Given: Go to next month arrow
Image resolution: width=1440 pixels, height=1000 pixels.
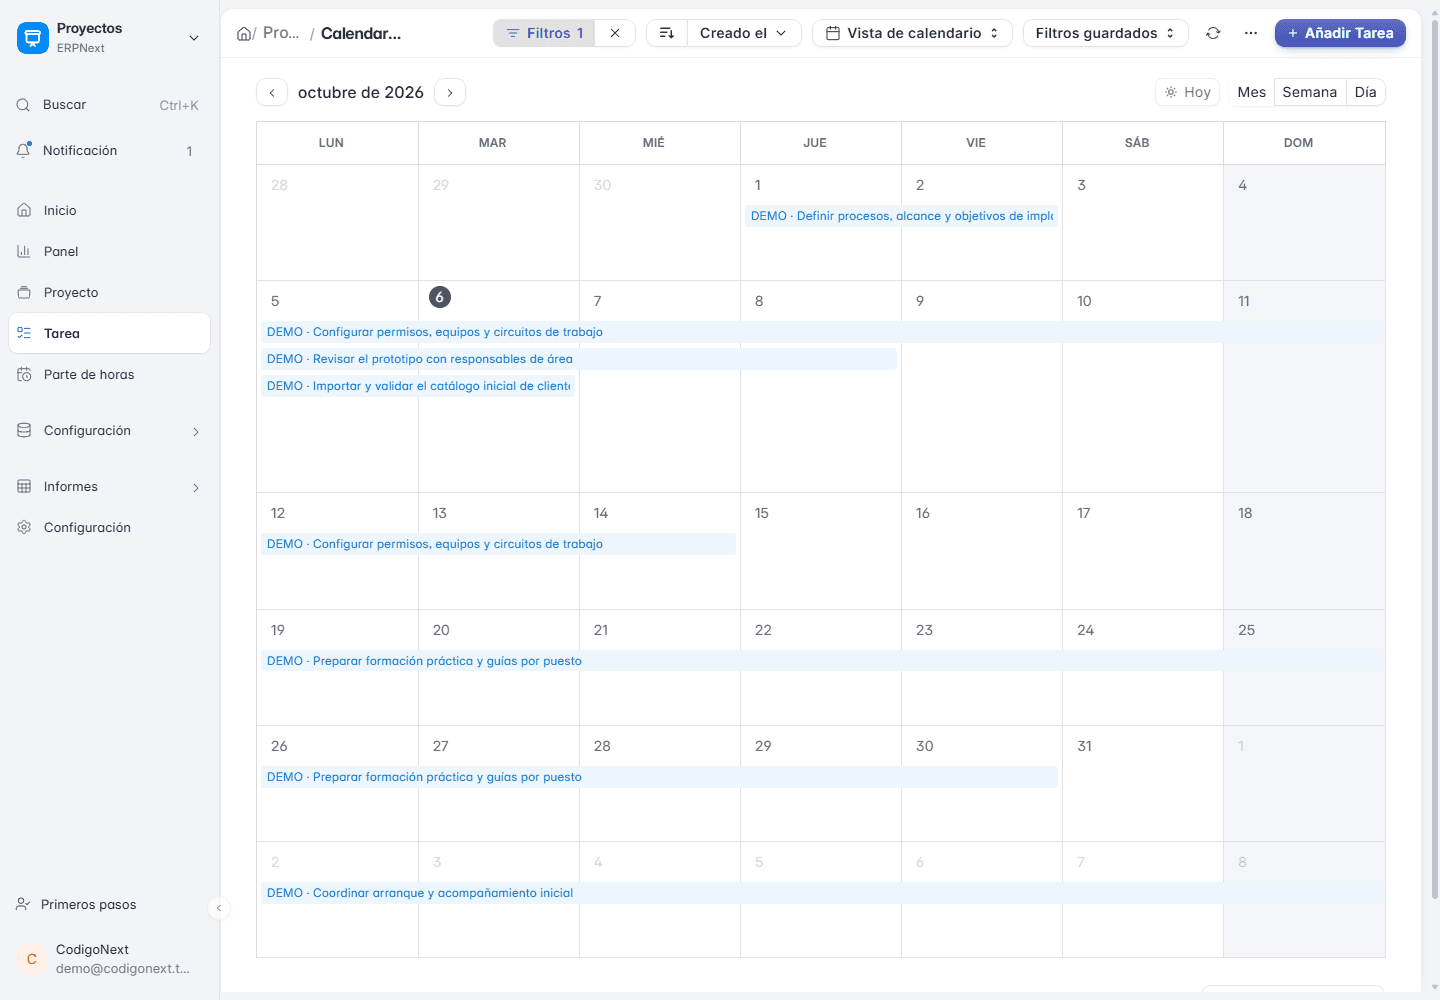Looking at the screenshot, I should (x=450, y=92).
